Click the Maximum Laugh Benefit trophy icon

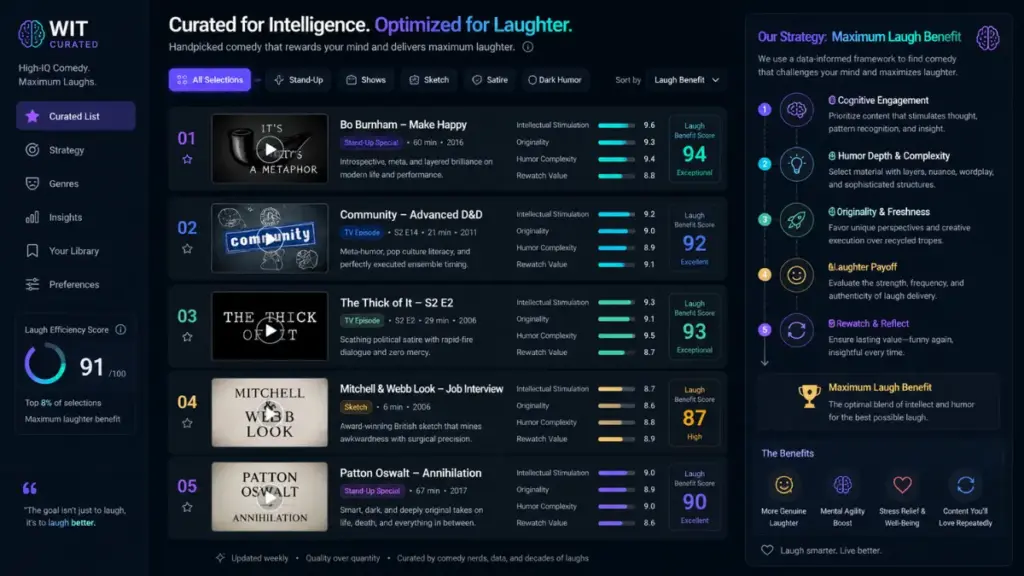809,396
